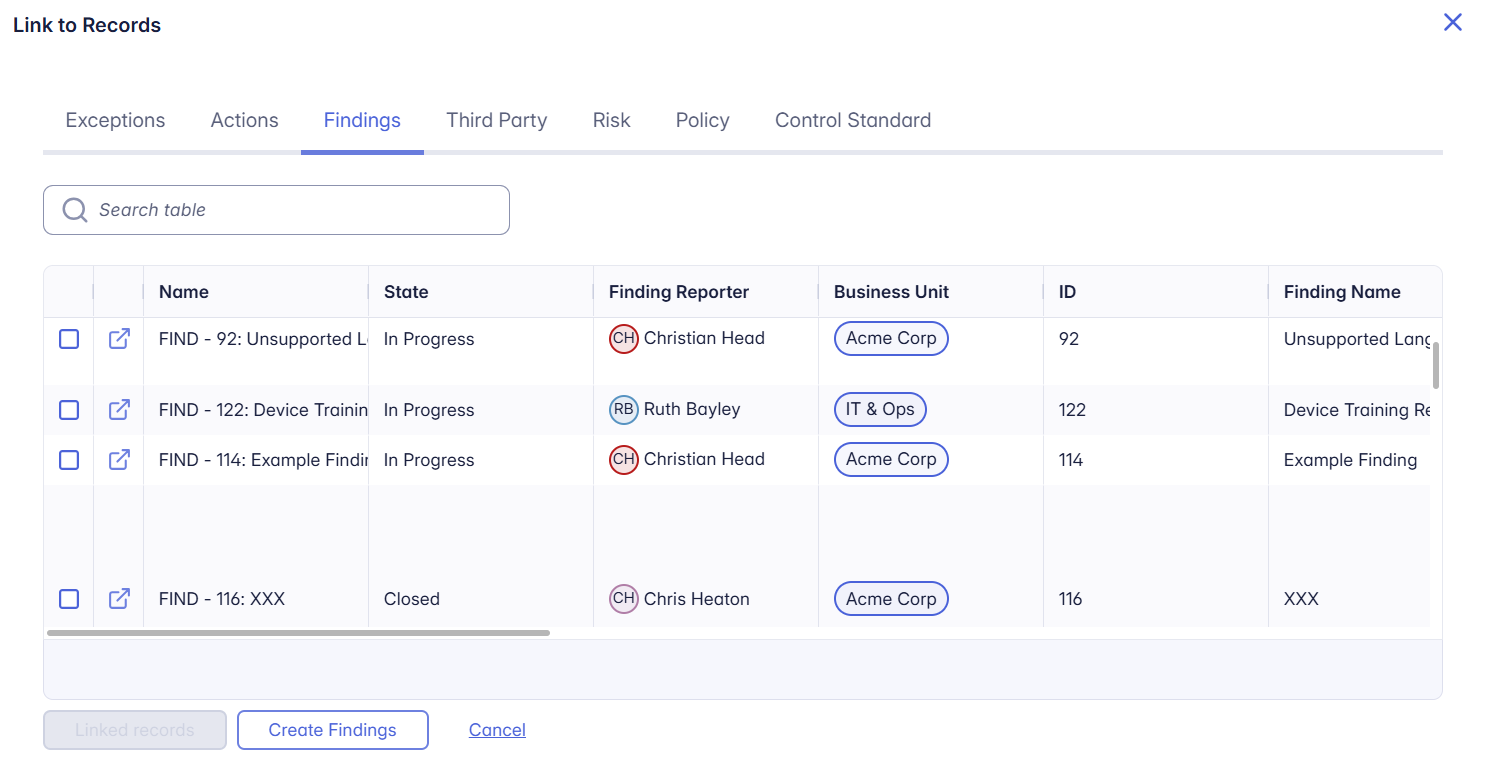Click Christian Head's avatar on FIND - 92

coord(624,338)
